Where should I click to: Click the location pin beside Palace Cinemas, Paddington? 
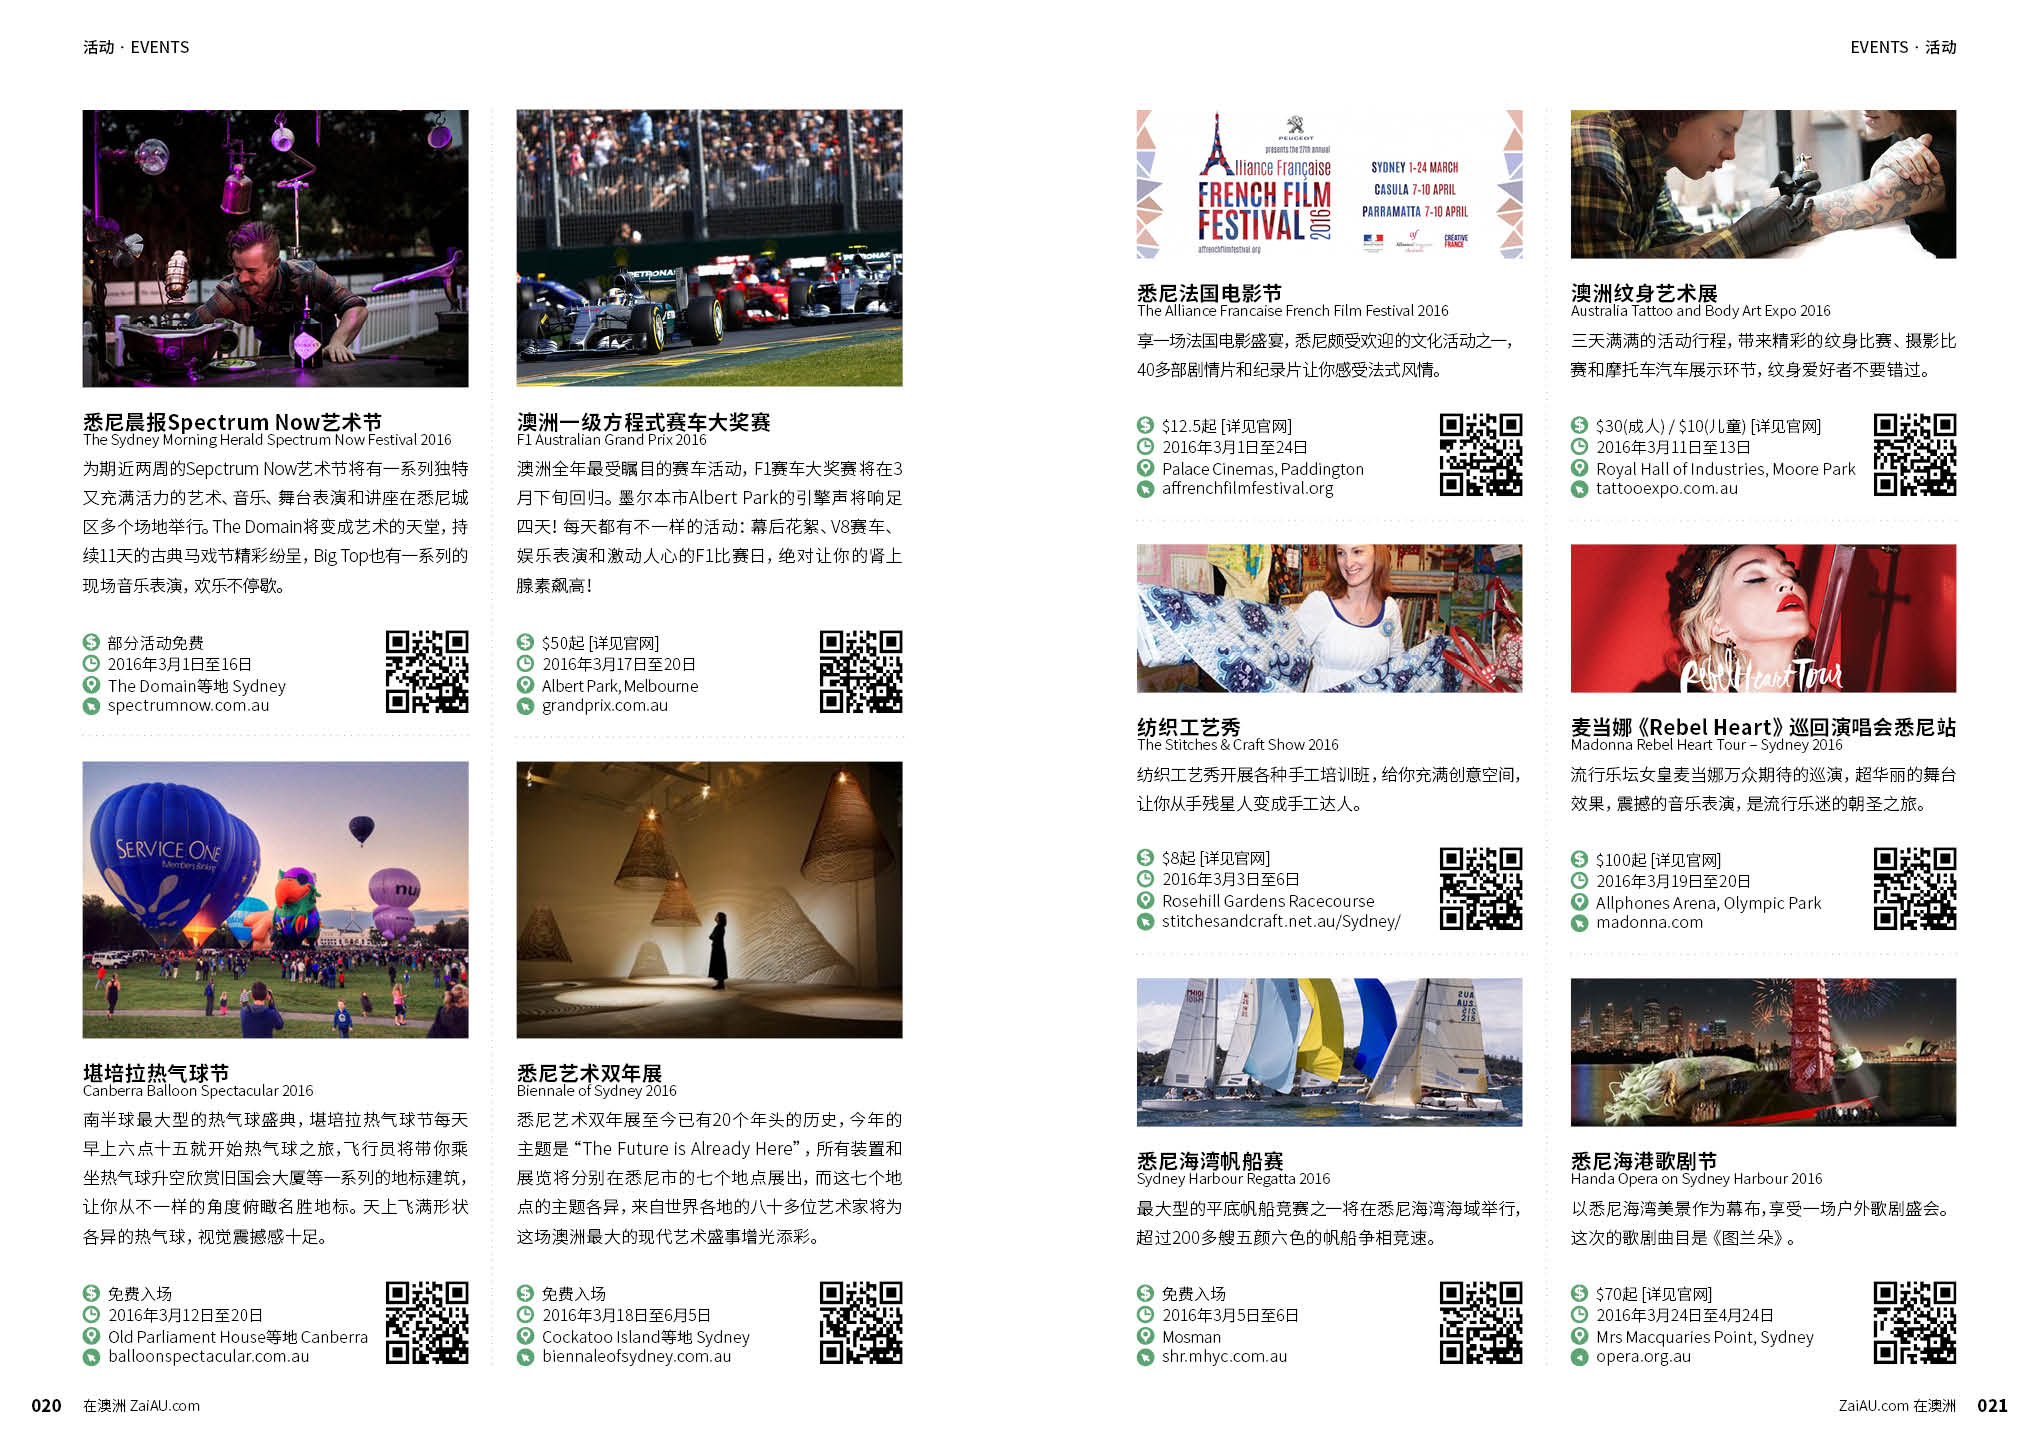[1145, 468]
